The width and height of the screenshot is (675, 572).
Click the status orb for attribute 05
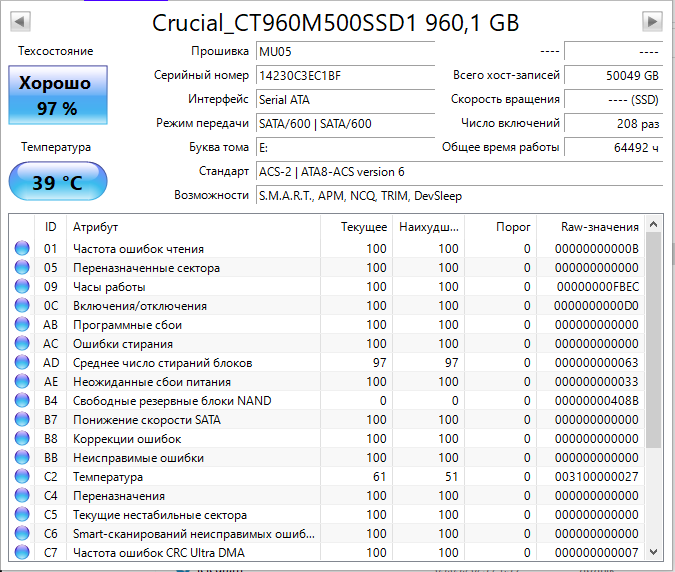tap(22, 267)
